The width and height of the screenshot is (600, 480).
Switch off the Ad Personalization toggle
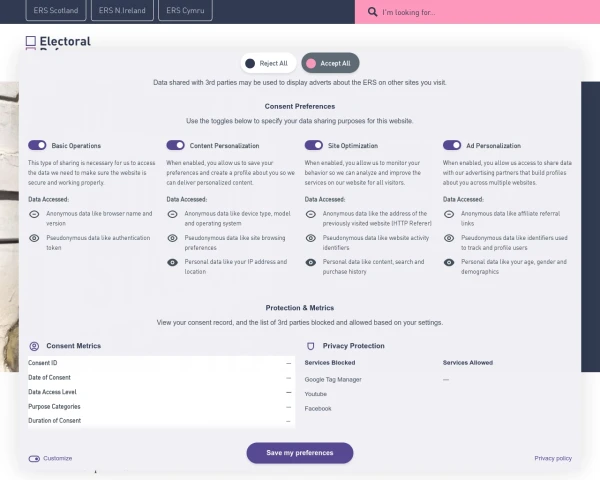click(452, 145)
